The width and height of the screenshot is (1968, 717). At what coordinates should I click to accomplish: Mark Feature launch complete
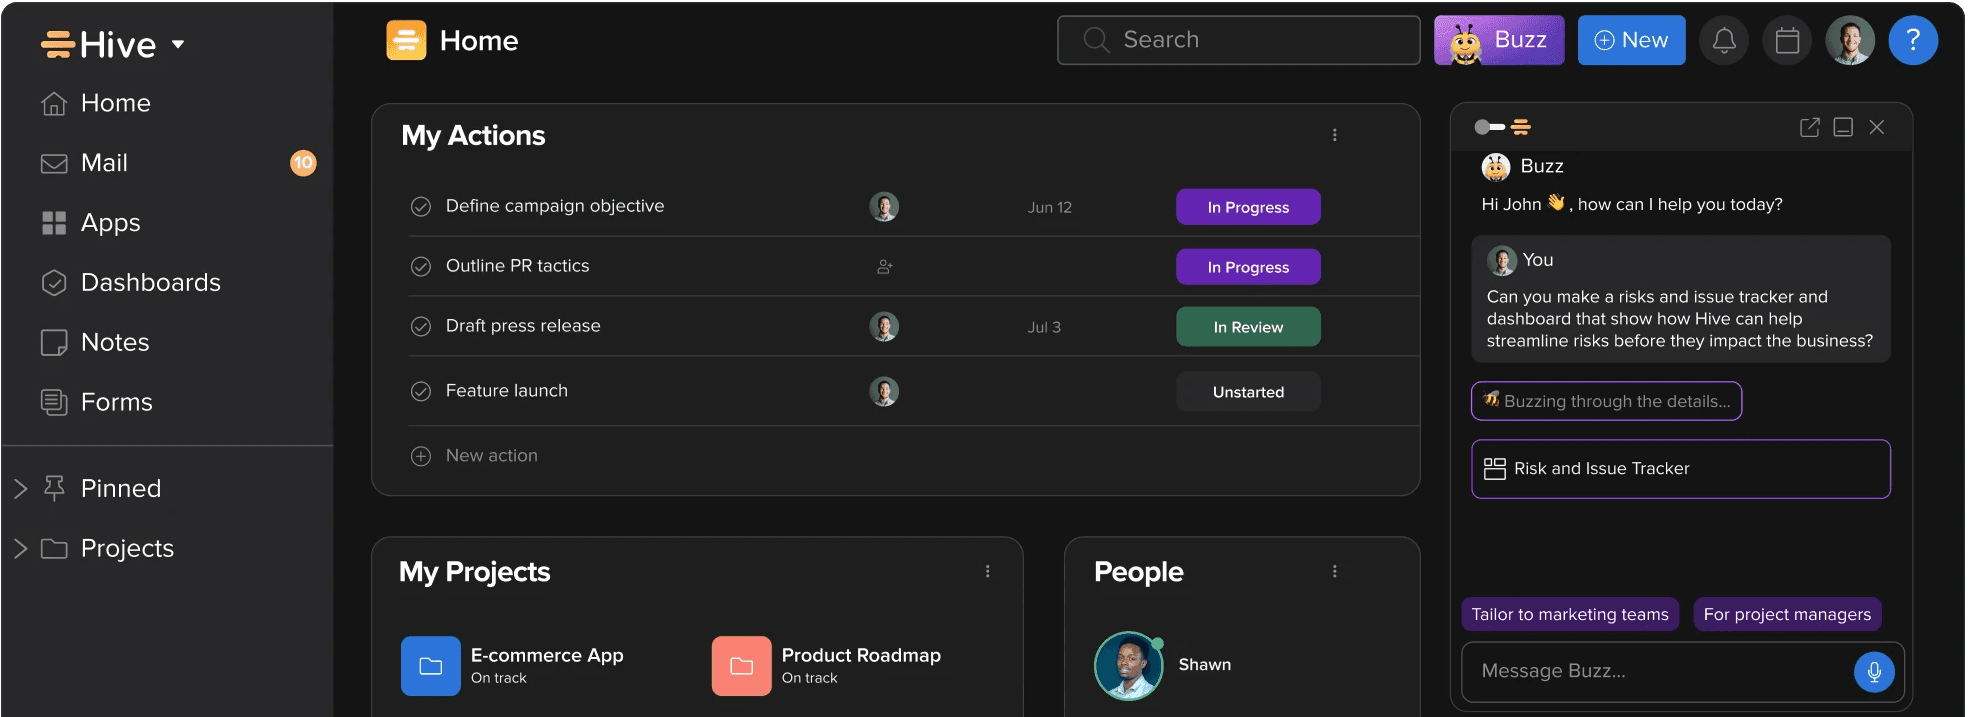pyautogui.click(x=421, y=391)
